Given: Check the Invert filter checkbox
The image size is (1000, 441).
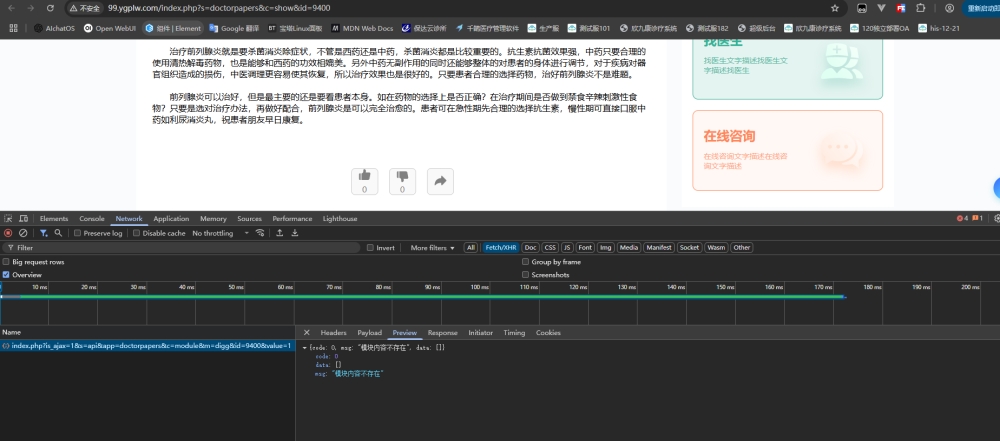Looking at the screenshot, I should pyautogui.click(x=370, y=248).
